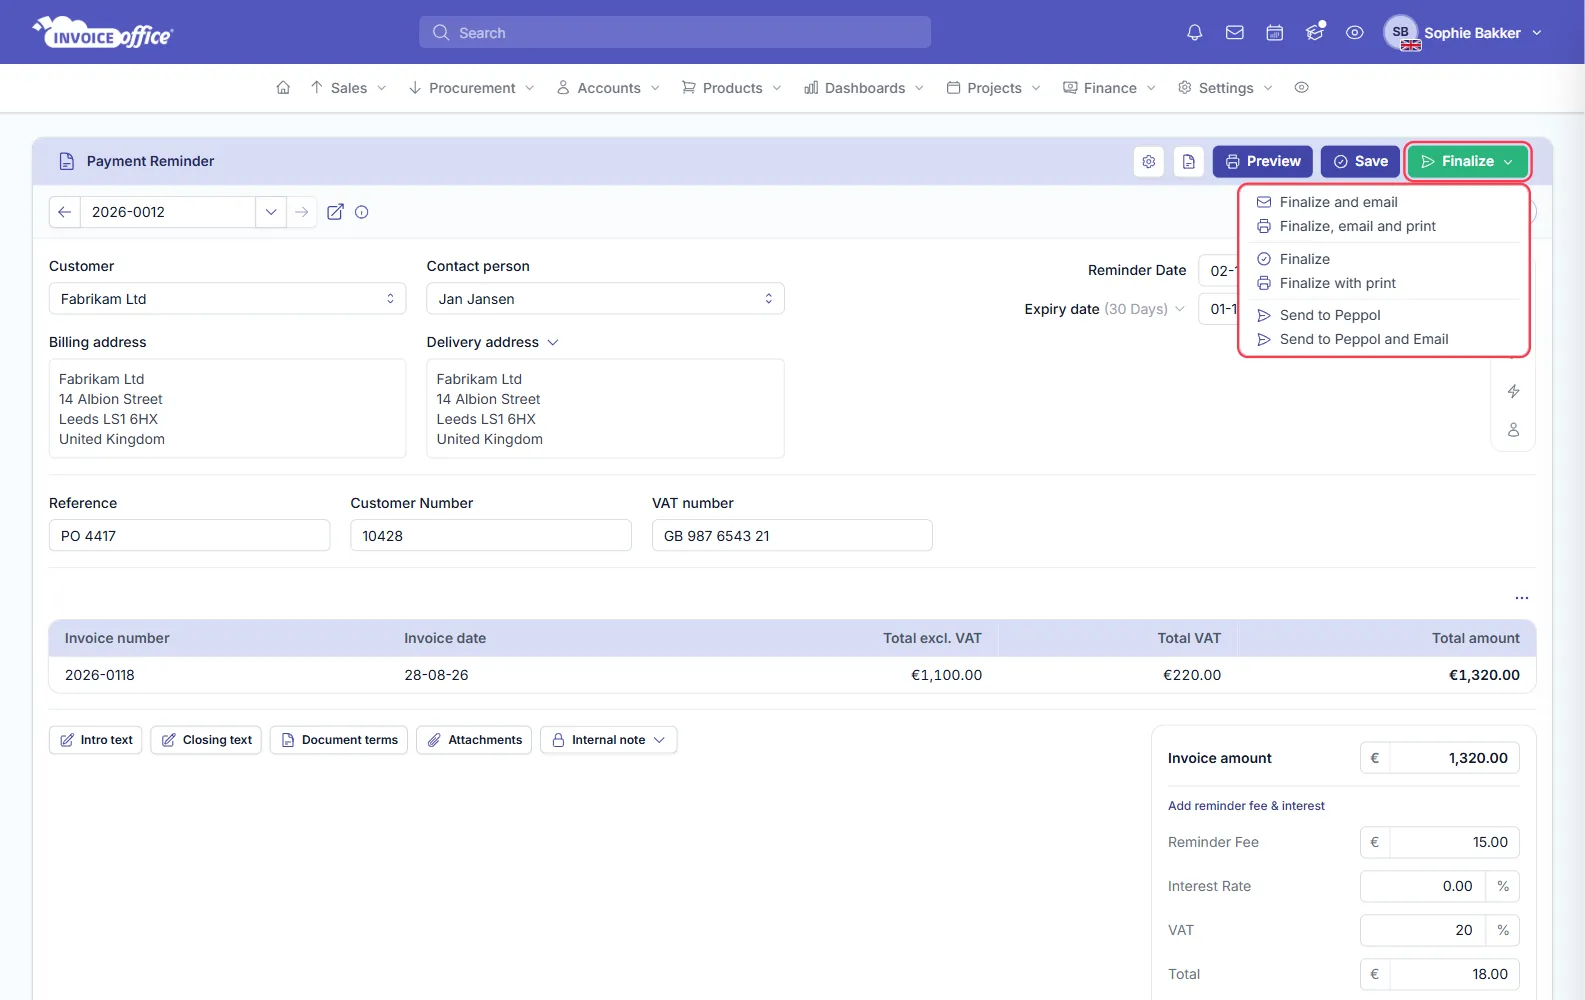Click the VAT number field
Image resolution: width=1585 pixels, height=1000 pixels.
(792, 535)
